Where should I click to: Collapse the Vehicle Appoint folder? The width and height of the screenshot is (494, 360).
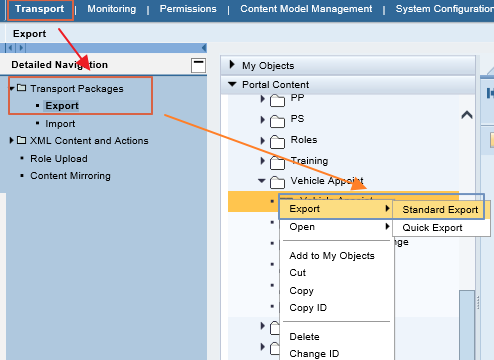262,181
